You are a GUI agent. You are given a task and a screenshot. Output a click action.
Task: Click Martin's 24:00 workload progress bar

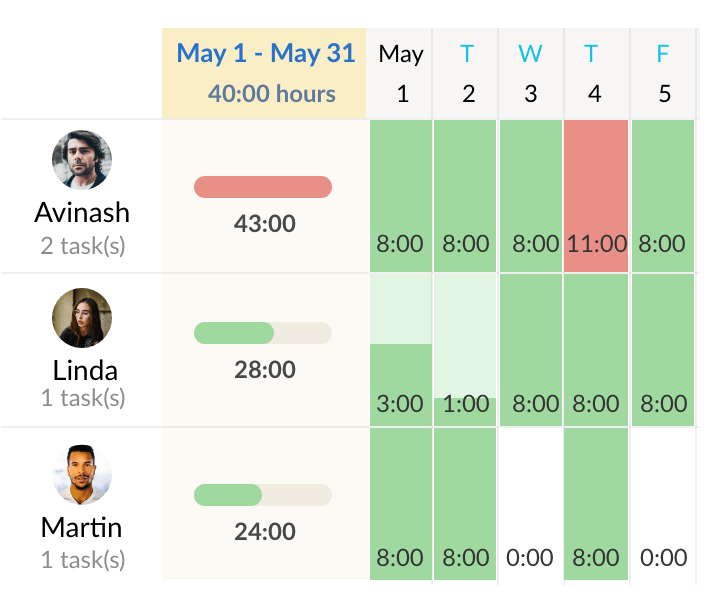(x=263, y=495)
